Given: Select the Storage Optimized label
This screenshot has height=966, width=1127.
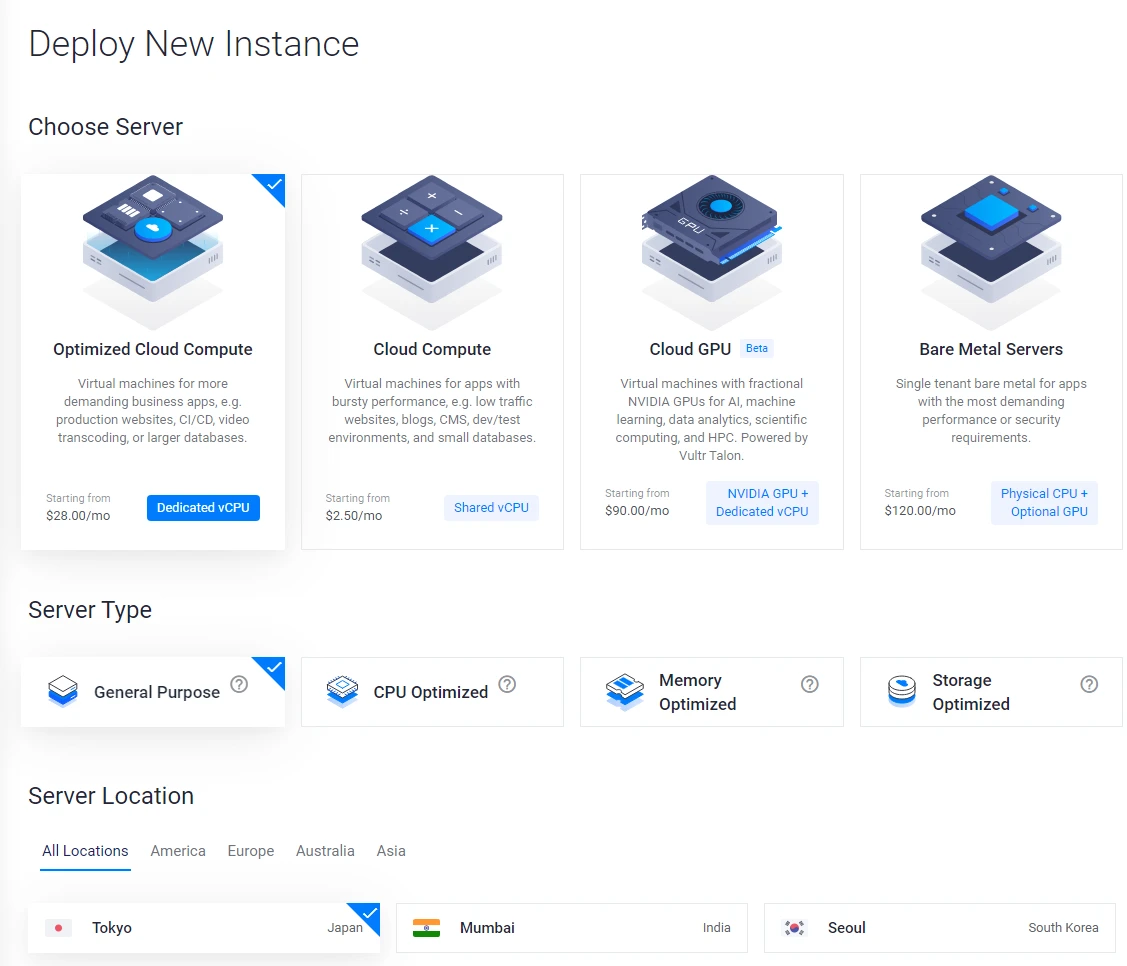Looking at the screenshot, I should 971,692.
